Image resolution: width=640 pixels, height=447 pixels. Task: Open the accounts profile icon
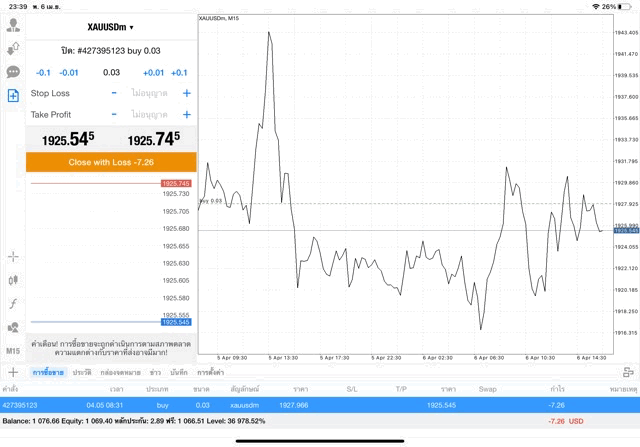[x=13, y=25]
